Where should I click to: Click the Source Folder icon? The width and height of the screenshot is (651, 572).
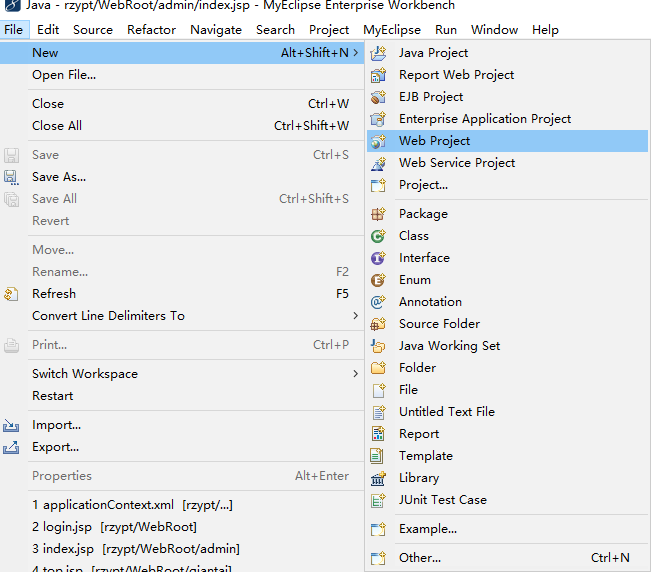pyautogui.click(x=378, y=324)
